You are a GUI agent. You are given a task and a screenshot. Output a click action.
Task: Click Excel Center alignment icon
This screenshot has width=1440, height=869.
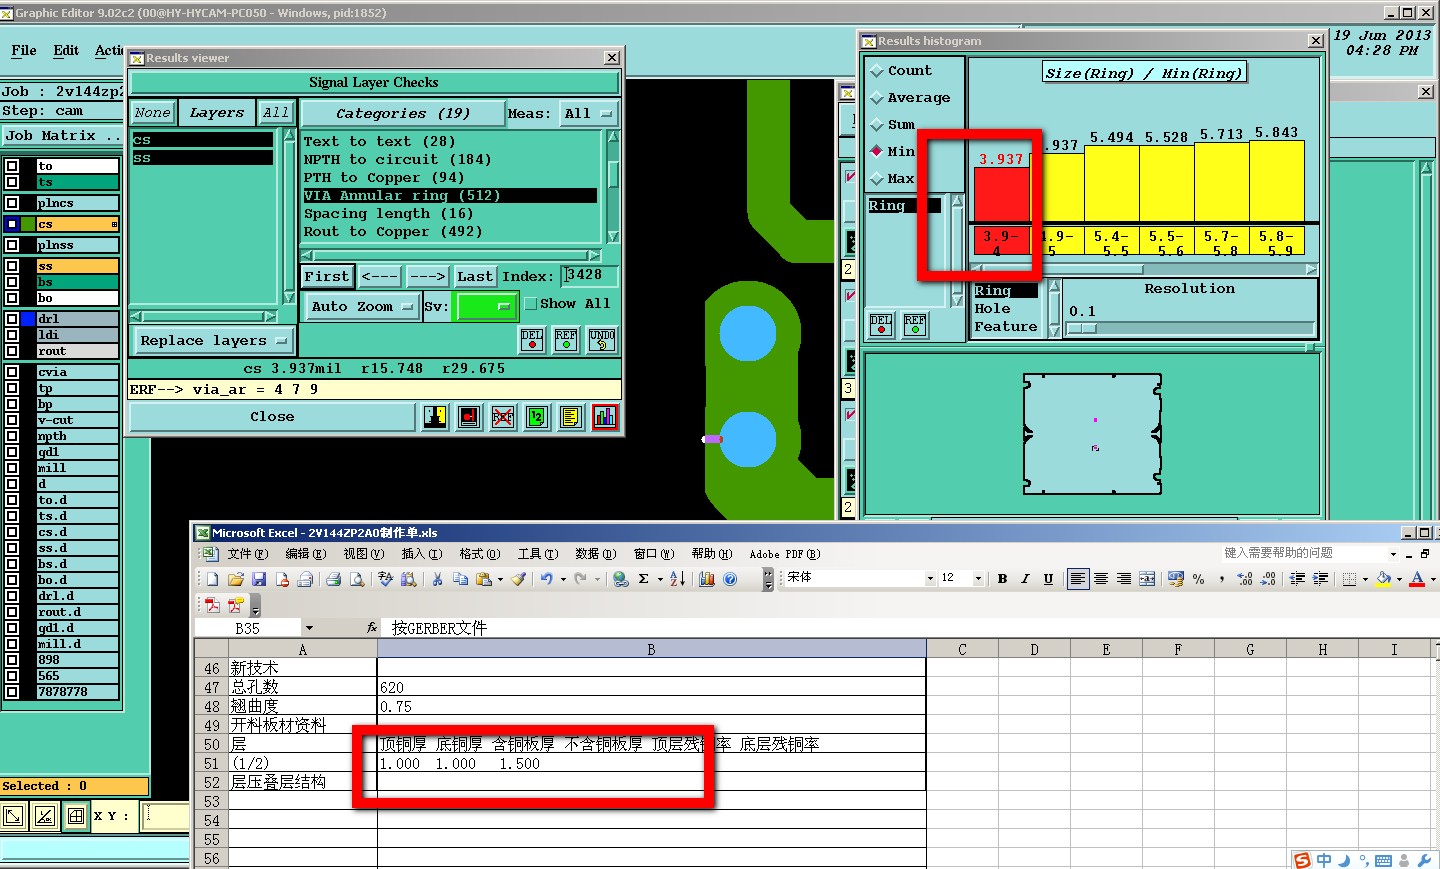click(1101, 579)
